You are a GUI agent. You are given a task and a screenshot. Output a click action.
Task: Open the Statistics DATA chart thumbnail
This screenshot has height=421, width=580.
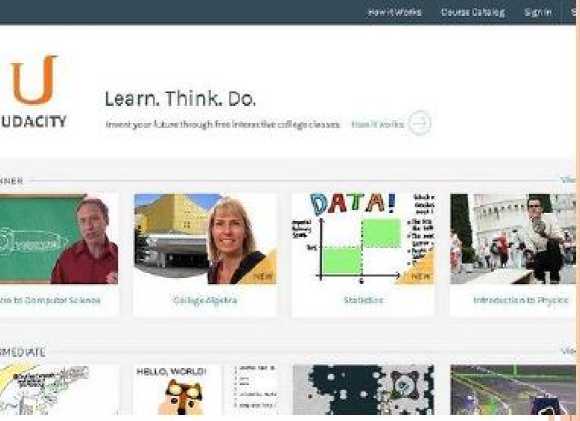pos(363,239)
